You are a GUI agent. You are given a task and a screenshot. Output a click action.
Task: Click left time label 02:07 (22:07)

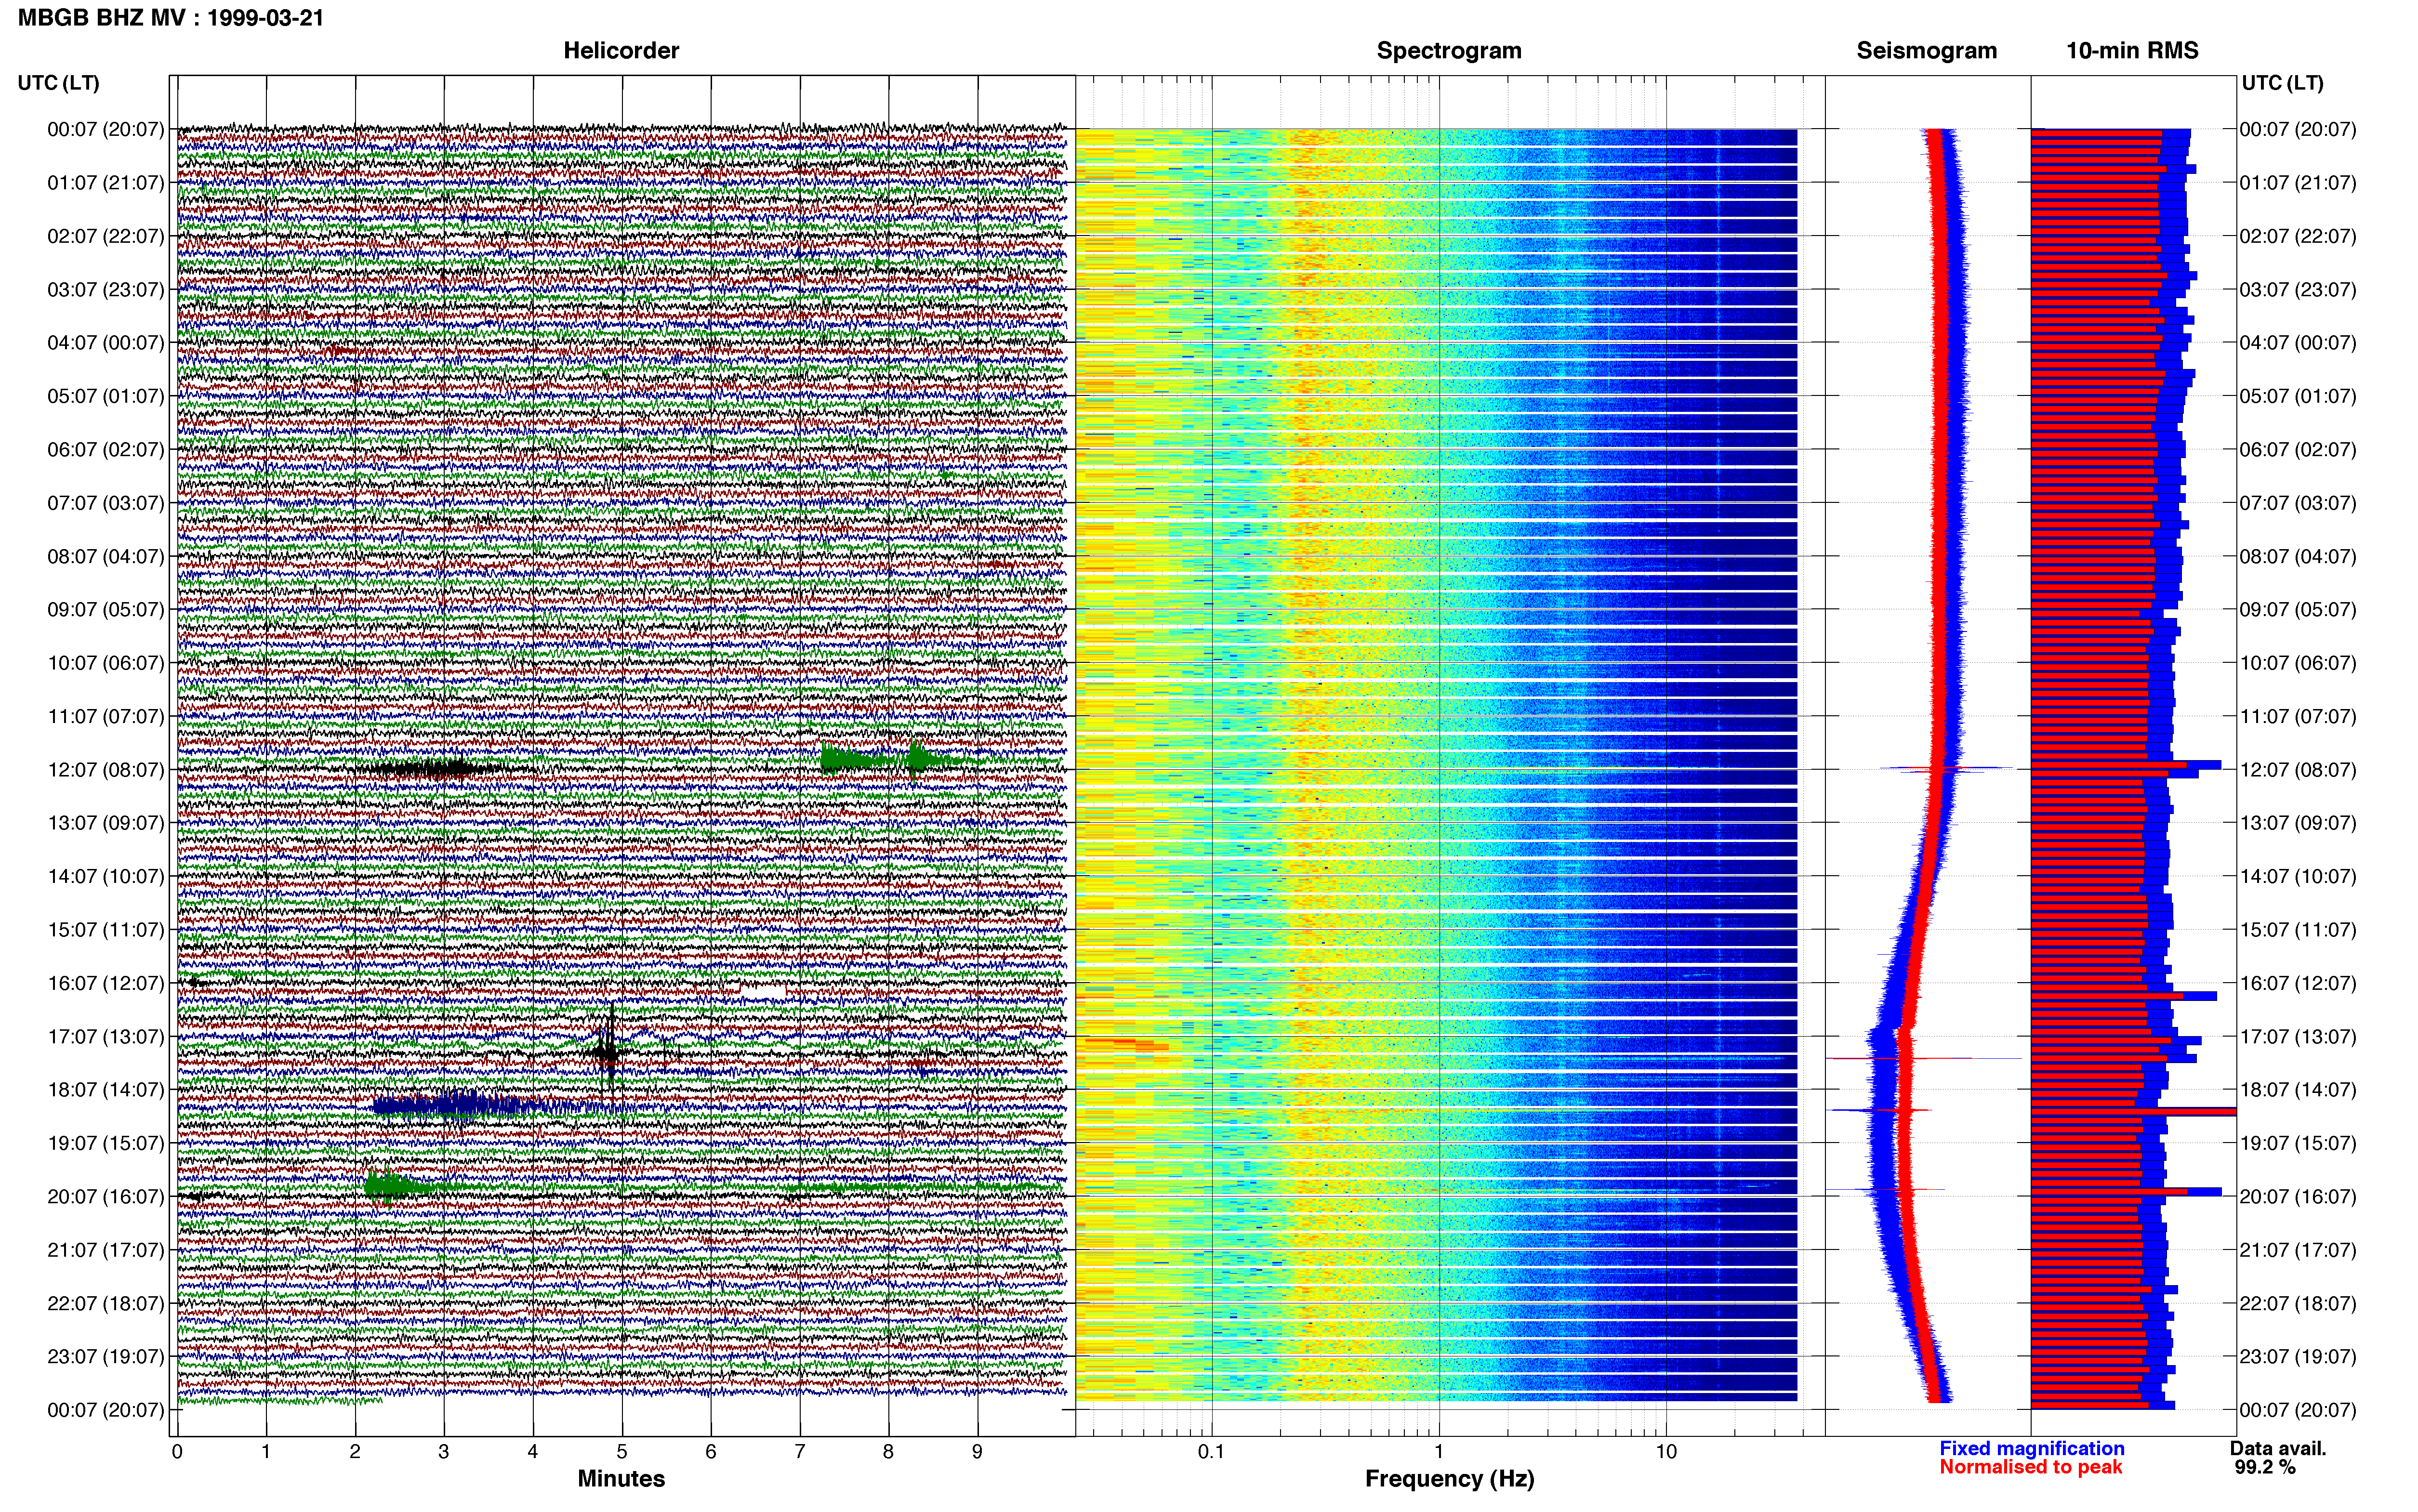pos(105,236)
